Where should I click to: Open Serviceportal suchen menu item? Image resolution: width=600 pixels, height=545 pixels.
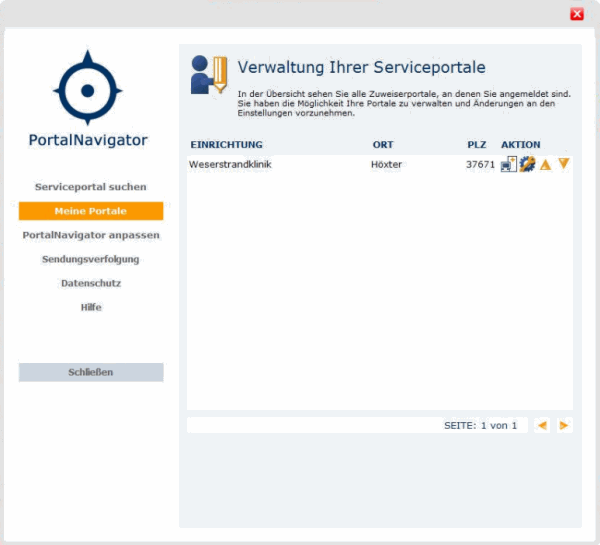[x=91, y=187]
